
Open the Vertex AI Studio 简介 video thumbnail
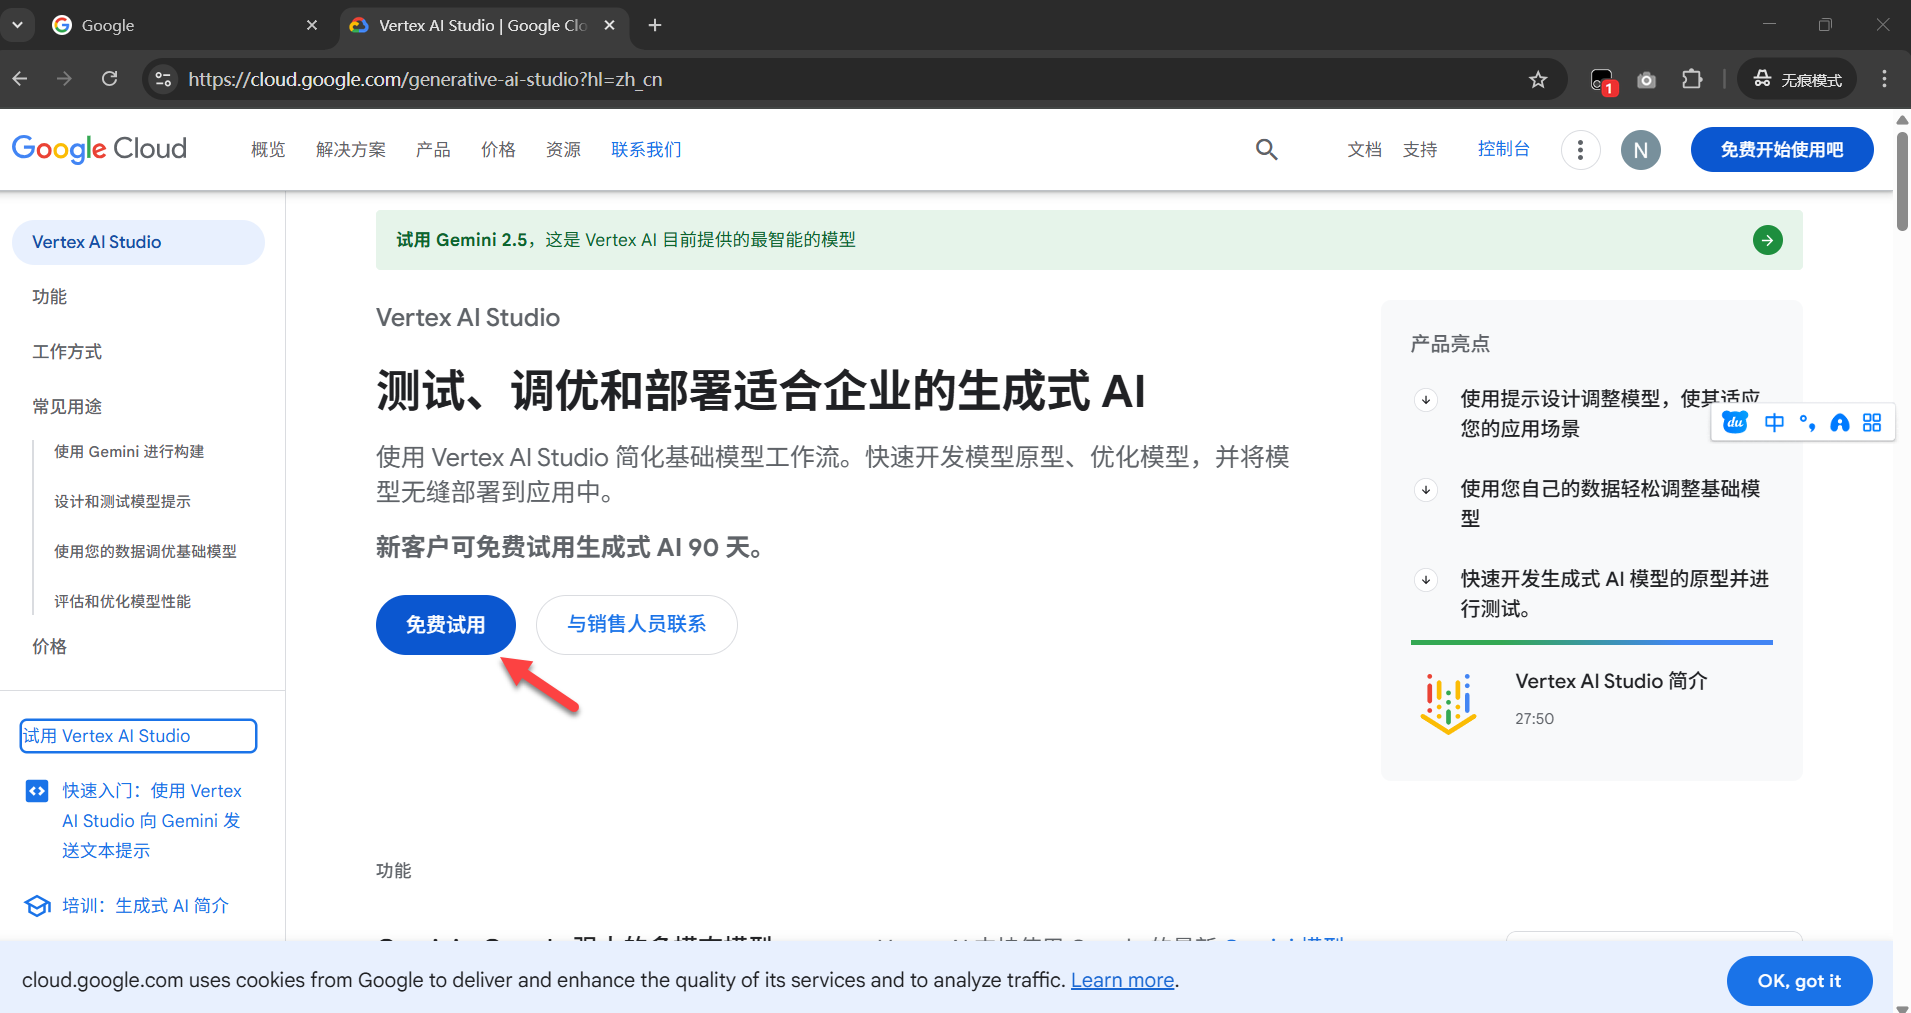click(1448, 703)
